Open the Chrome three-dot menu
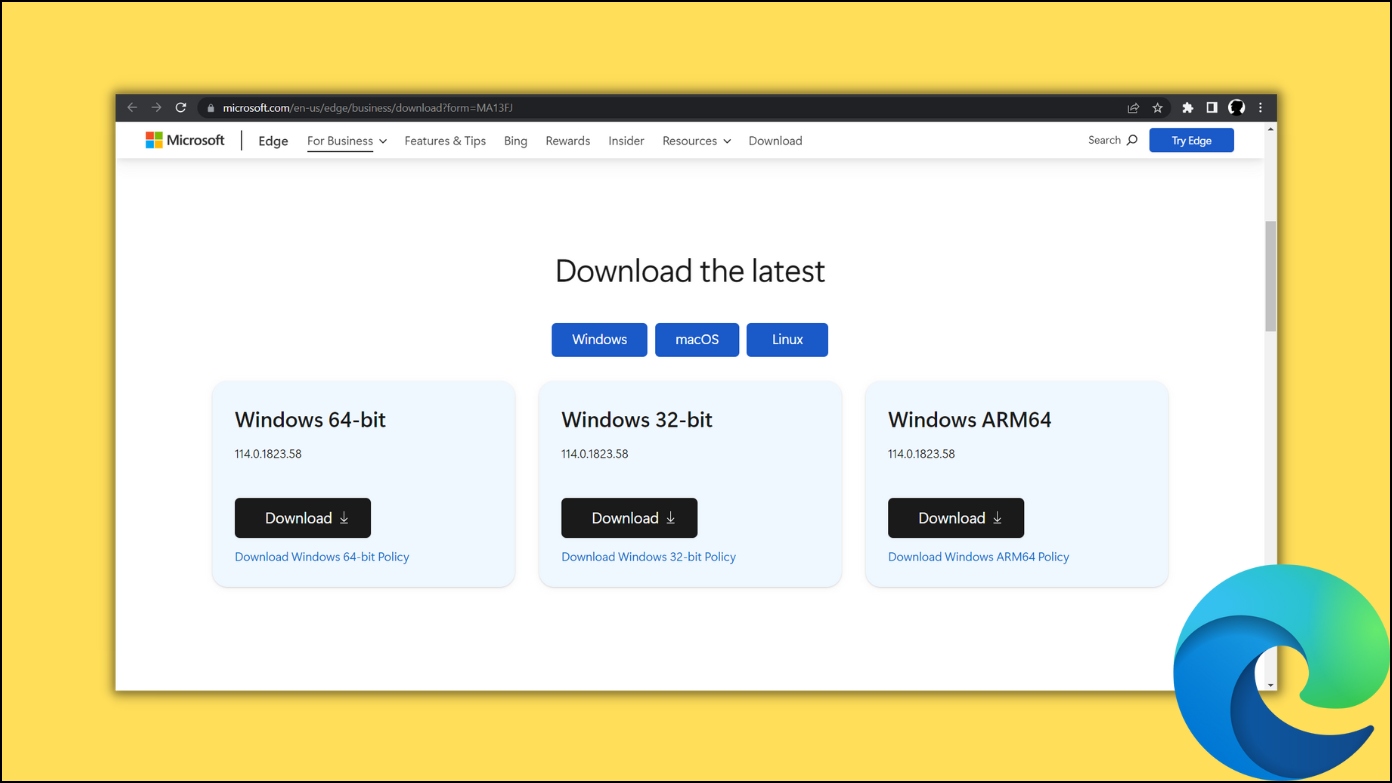 pos(1261,108)
